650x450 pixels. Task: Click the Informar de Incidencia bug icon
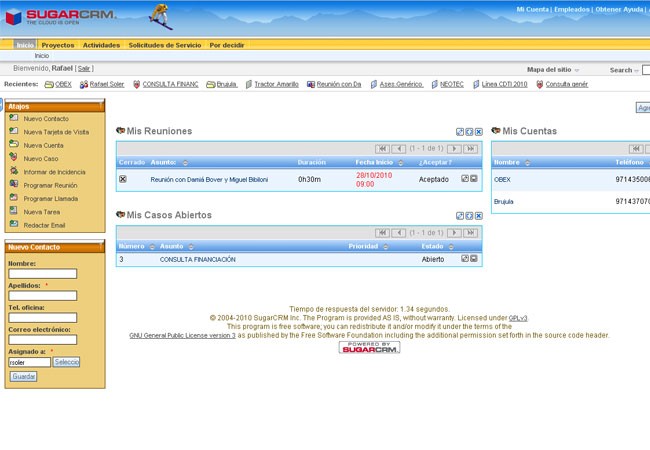click(x=14, y=171)
